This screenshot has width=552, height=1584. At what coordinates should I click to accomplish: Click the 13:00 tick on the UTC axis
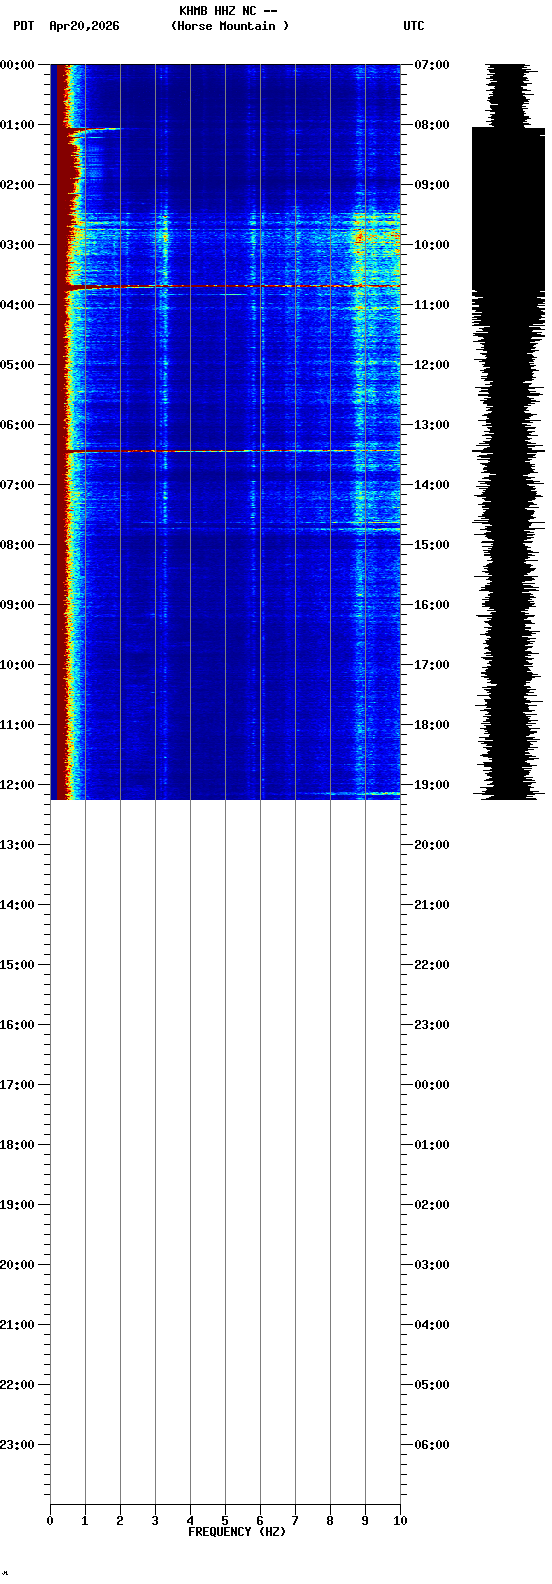click(431, 425)
